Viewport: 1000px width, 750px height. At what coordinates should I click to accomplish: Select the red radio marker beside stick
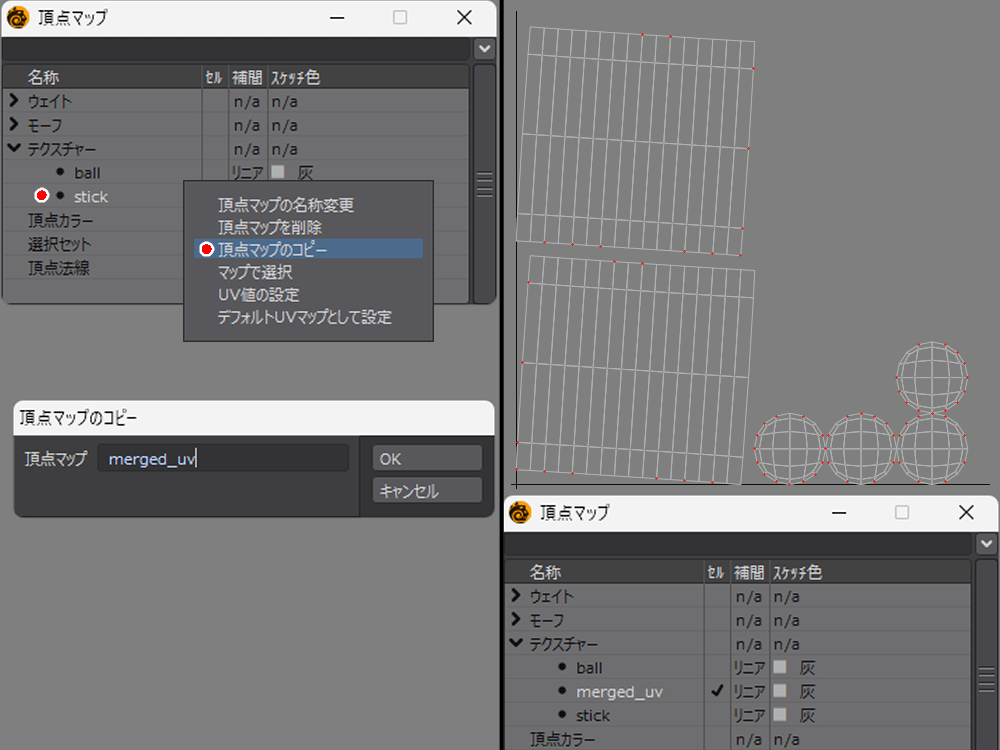coord(42,196)
